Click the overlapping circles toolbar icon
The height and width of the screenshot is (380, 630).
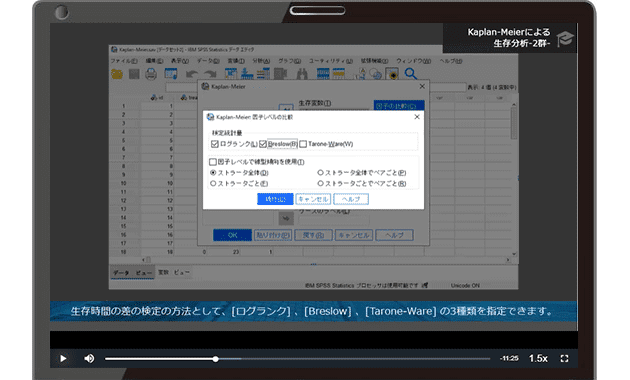point(375,74)
